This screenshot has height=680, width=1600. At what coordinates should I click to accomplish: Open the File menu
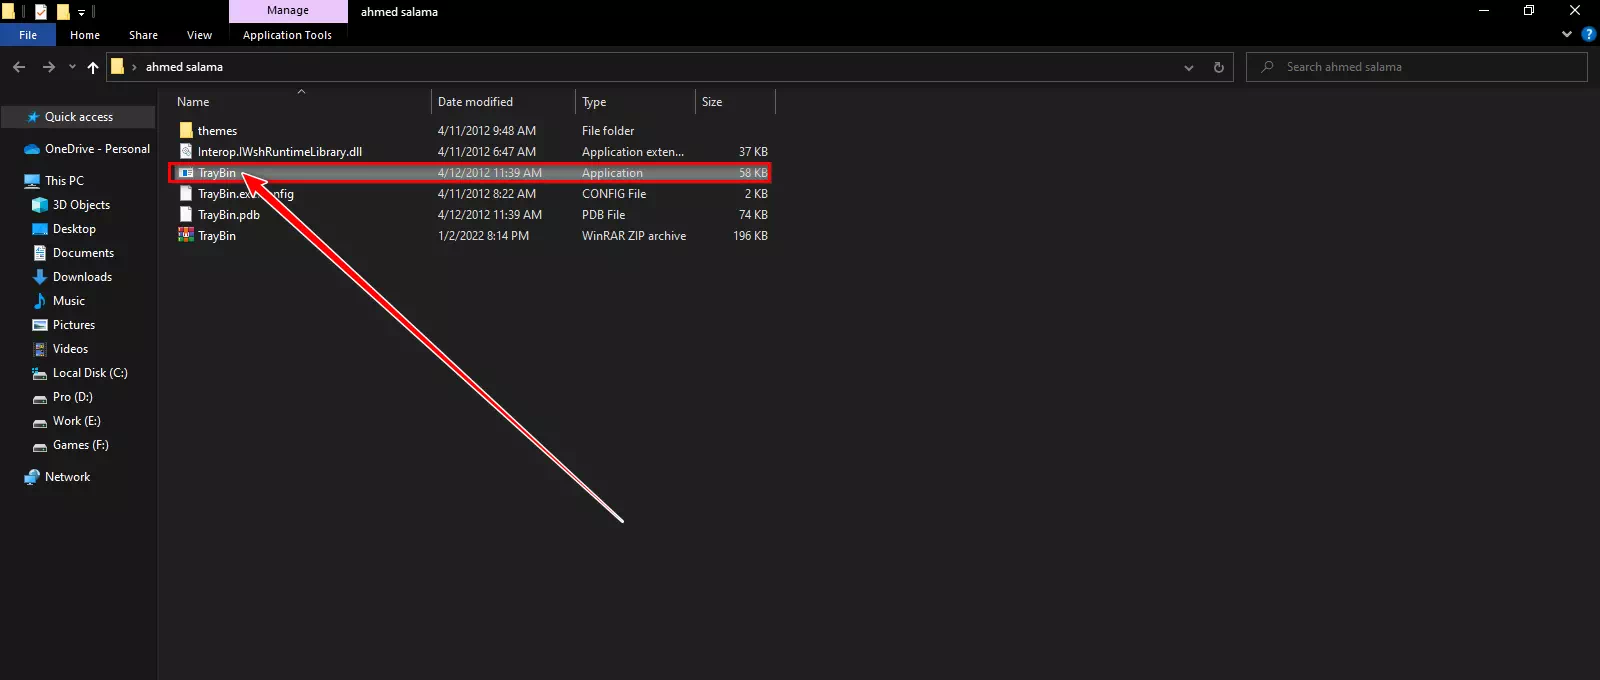coord(28,35)
